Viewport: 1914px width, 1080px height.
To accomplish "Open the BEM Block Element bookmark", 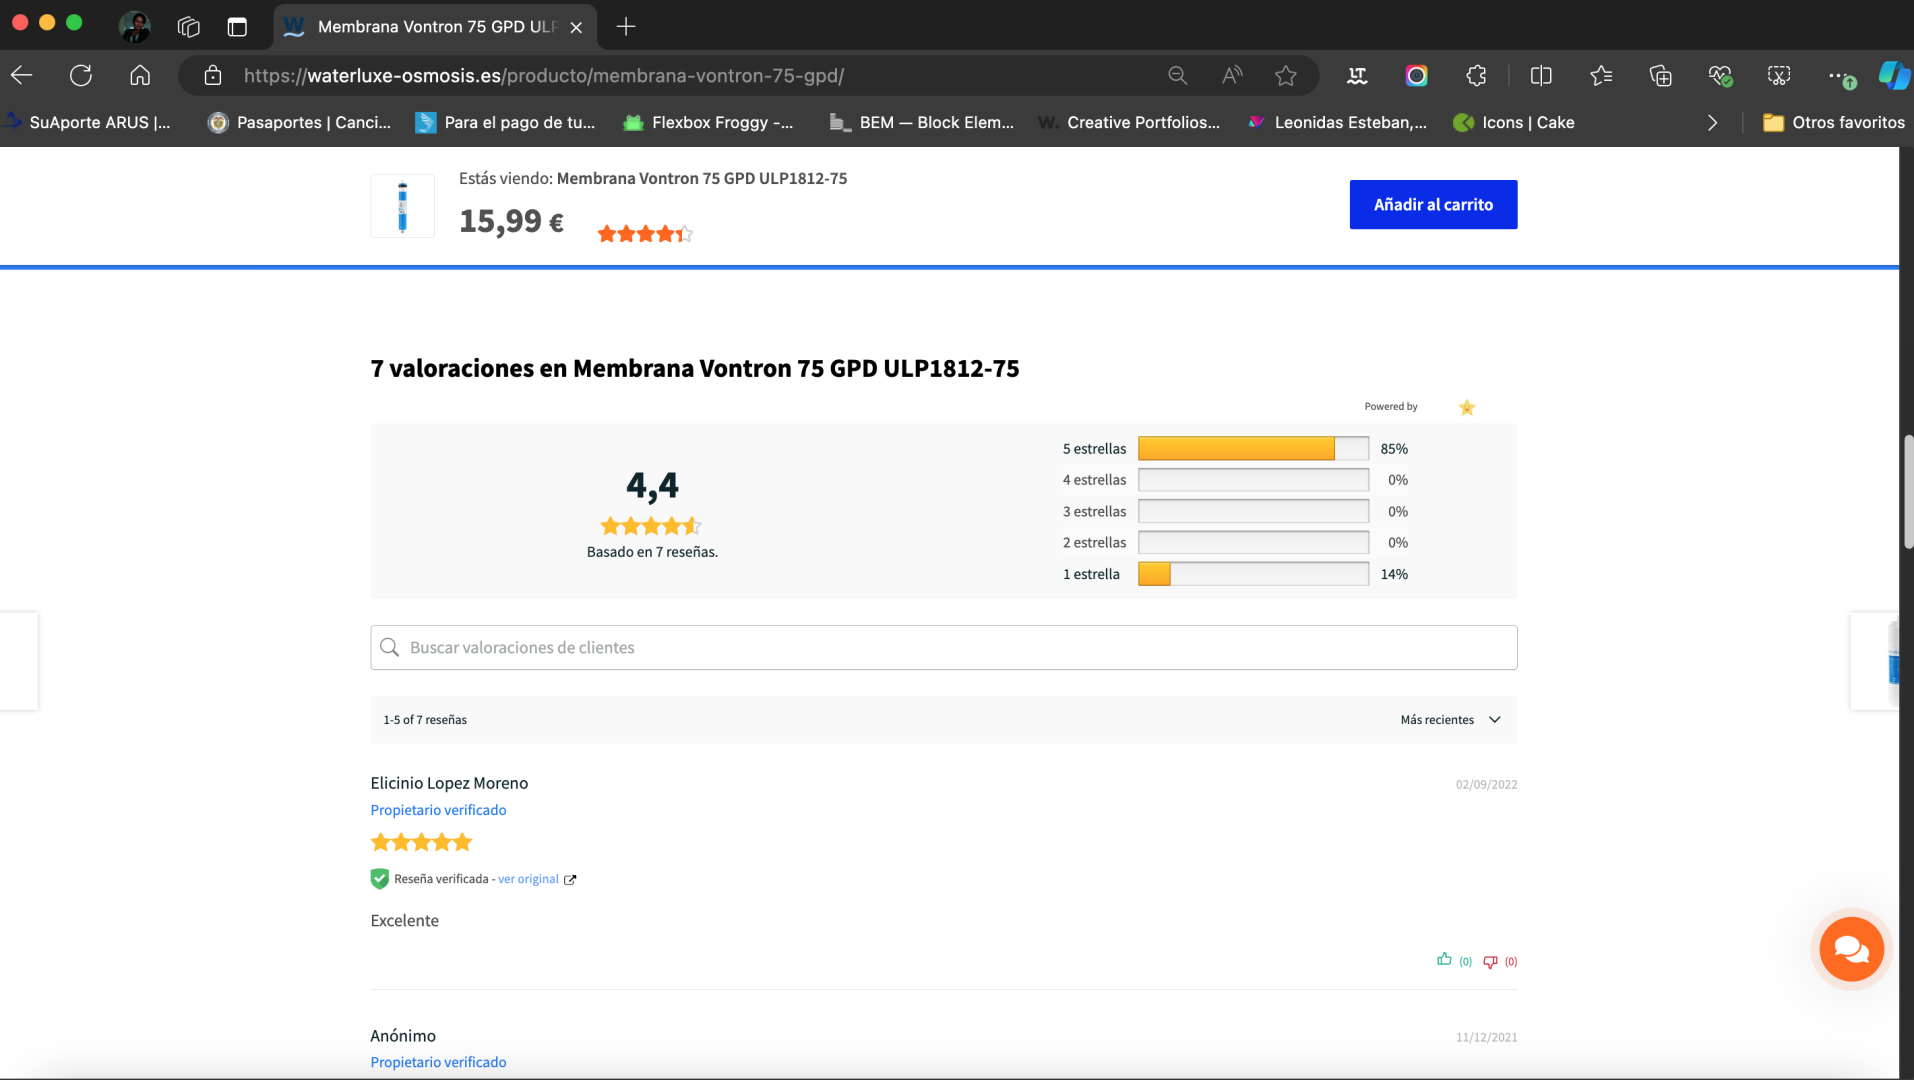I will [x=921, y=122].
